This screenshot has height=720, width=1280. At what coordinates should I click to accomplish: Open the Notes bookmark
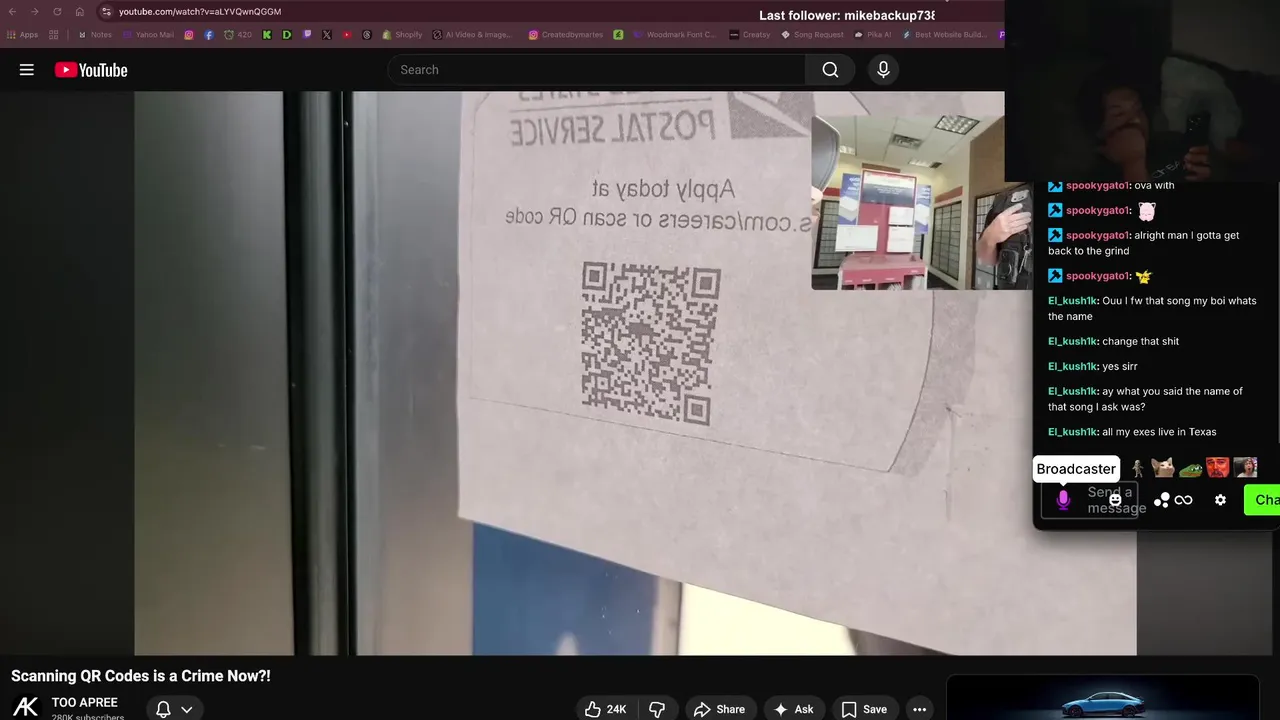coord(95,35)
